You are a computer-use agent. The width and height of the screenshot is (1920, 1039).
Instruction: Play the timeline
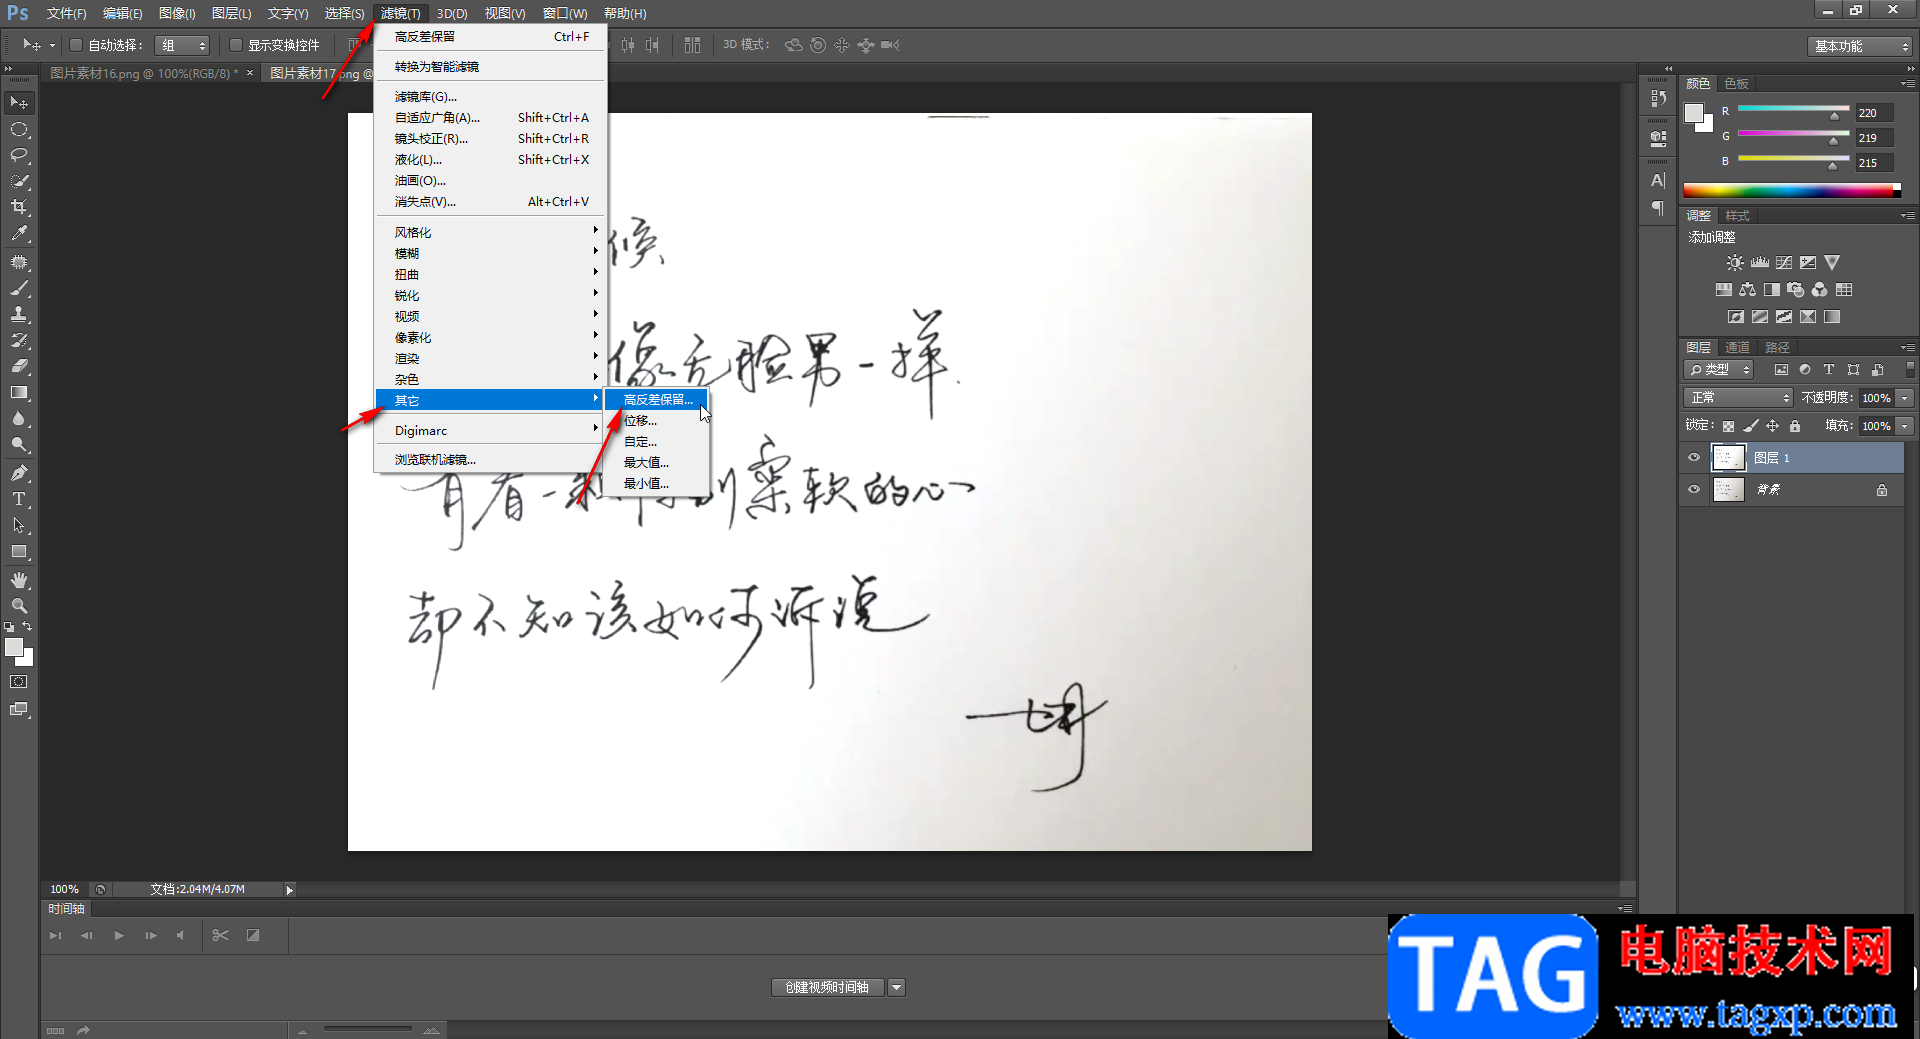pyautogui.click(x=119, y=936)
